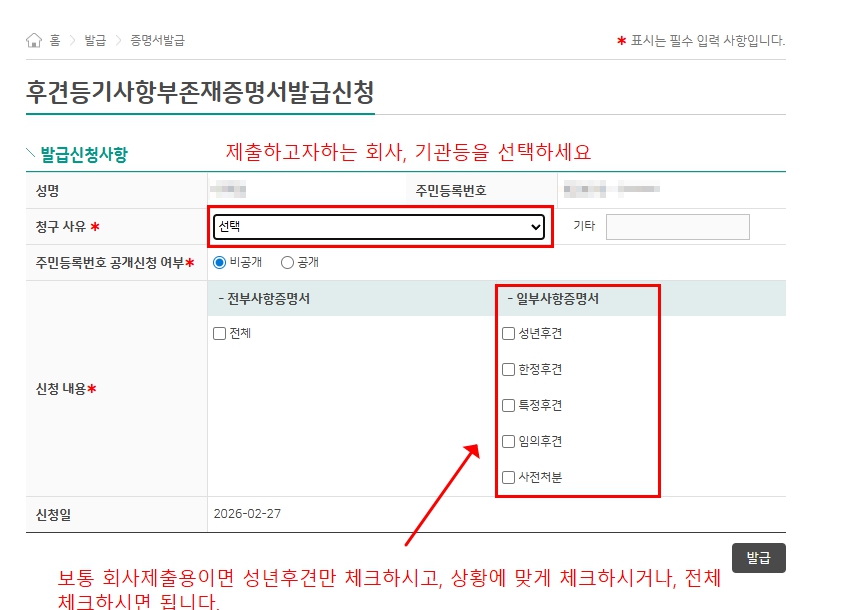866x610 pixels.
Task: Check the 성년후견 checkbox
Action: pos(507,332)
